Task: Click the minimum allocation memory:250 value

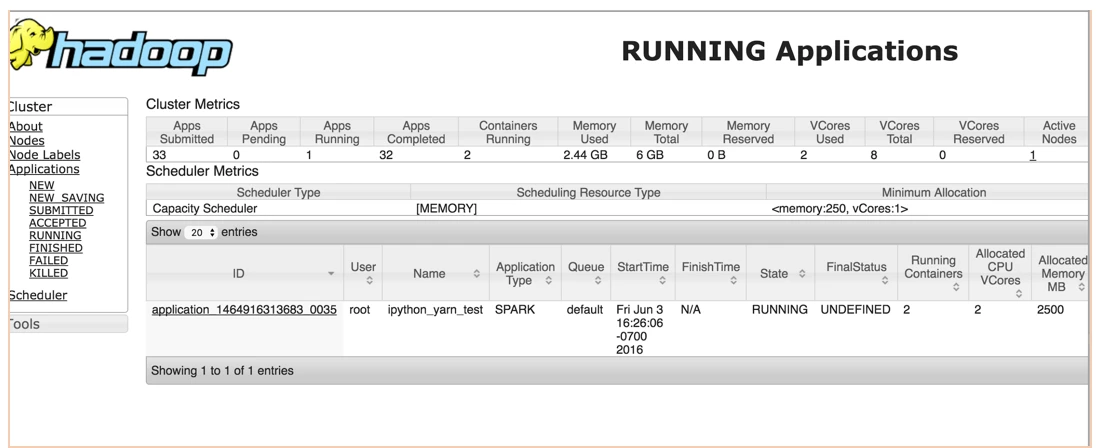Action: point(839,209)
